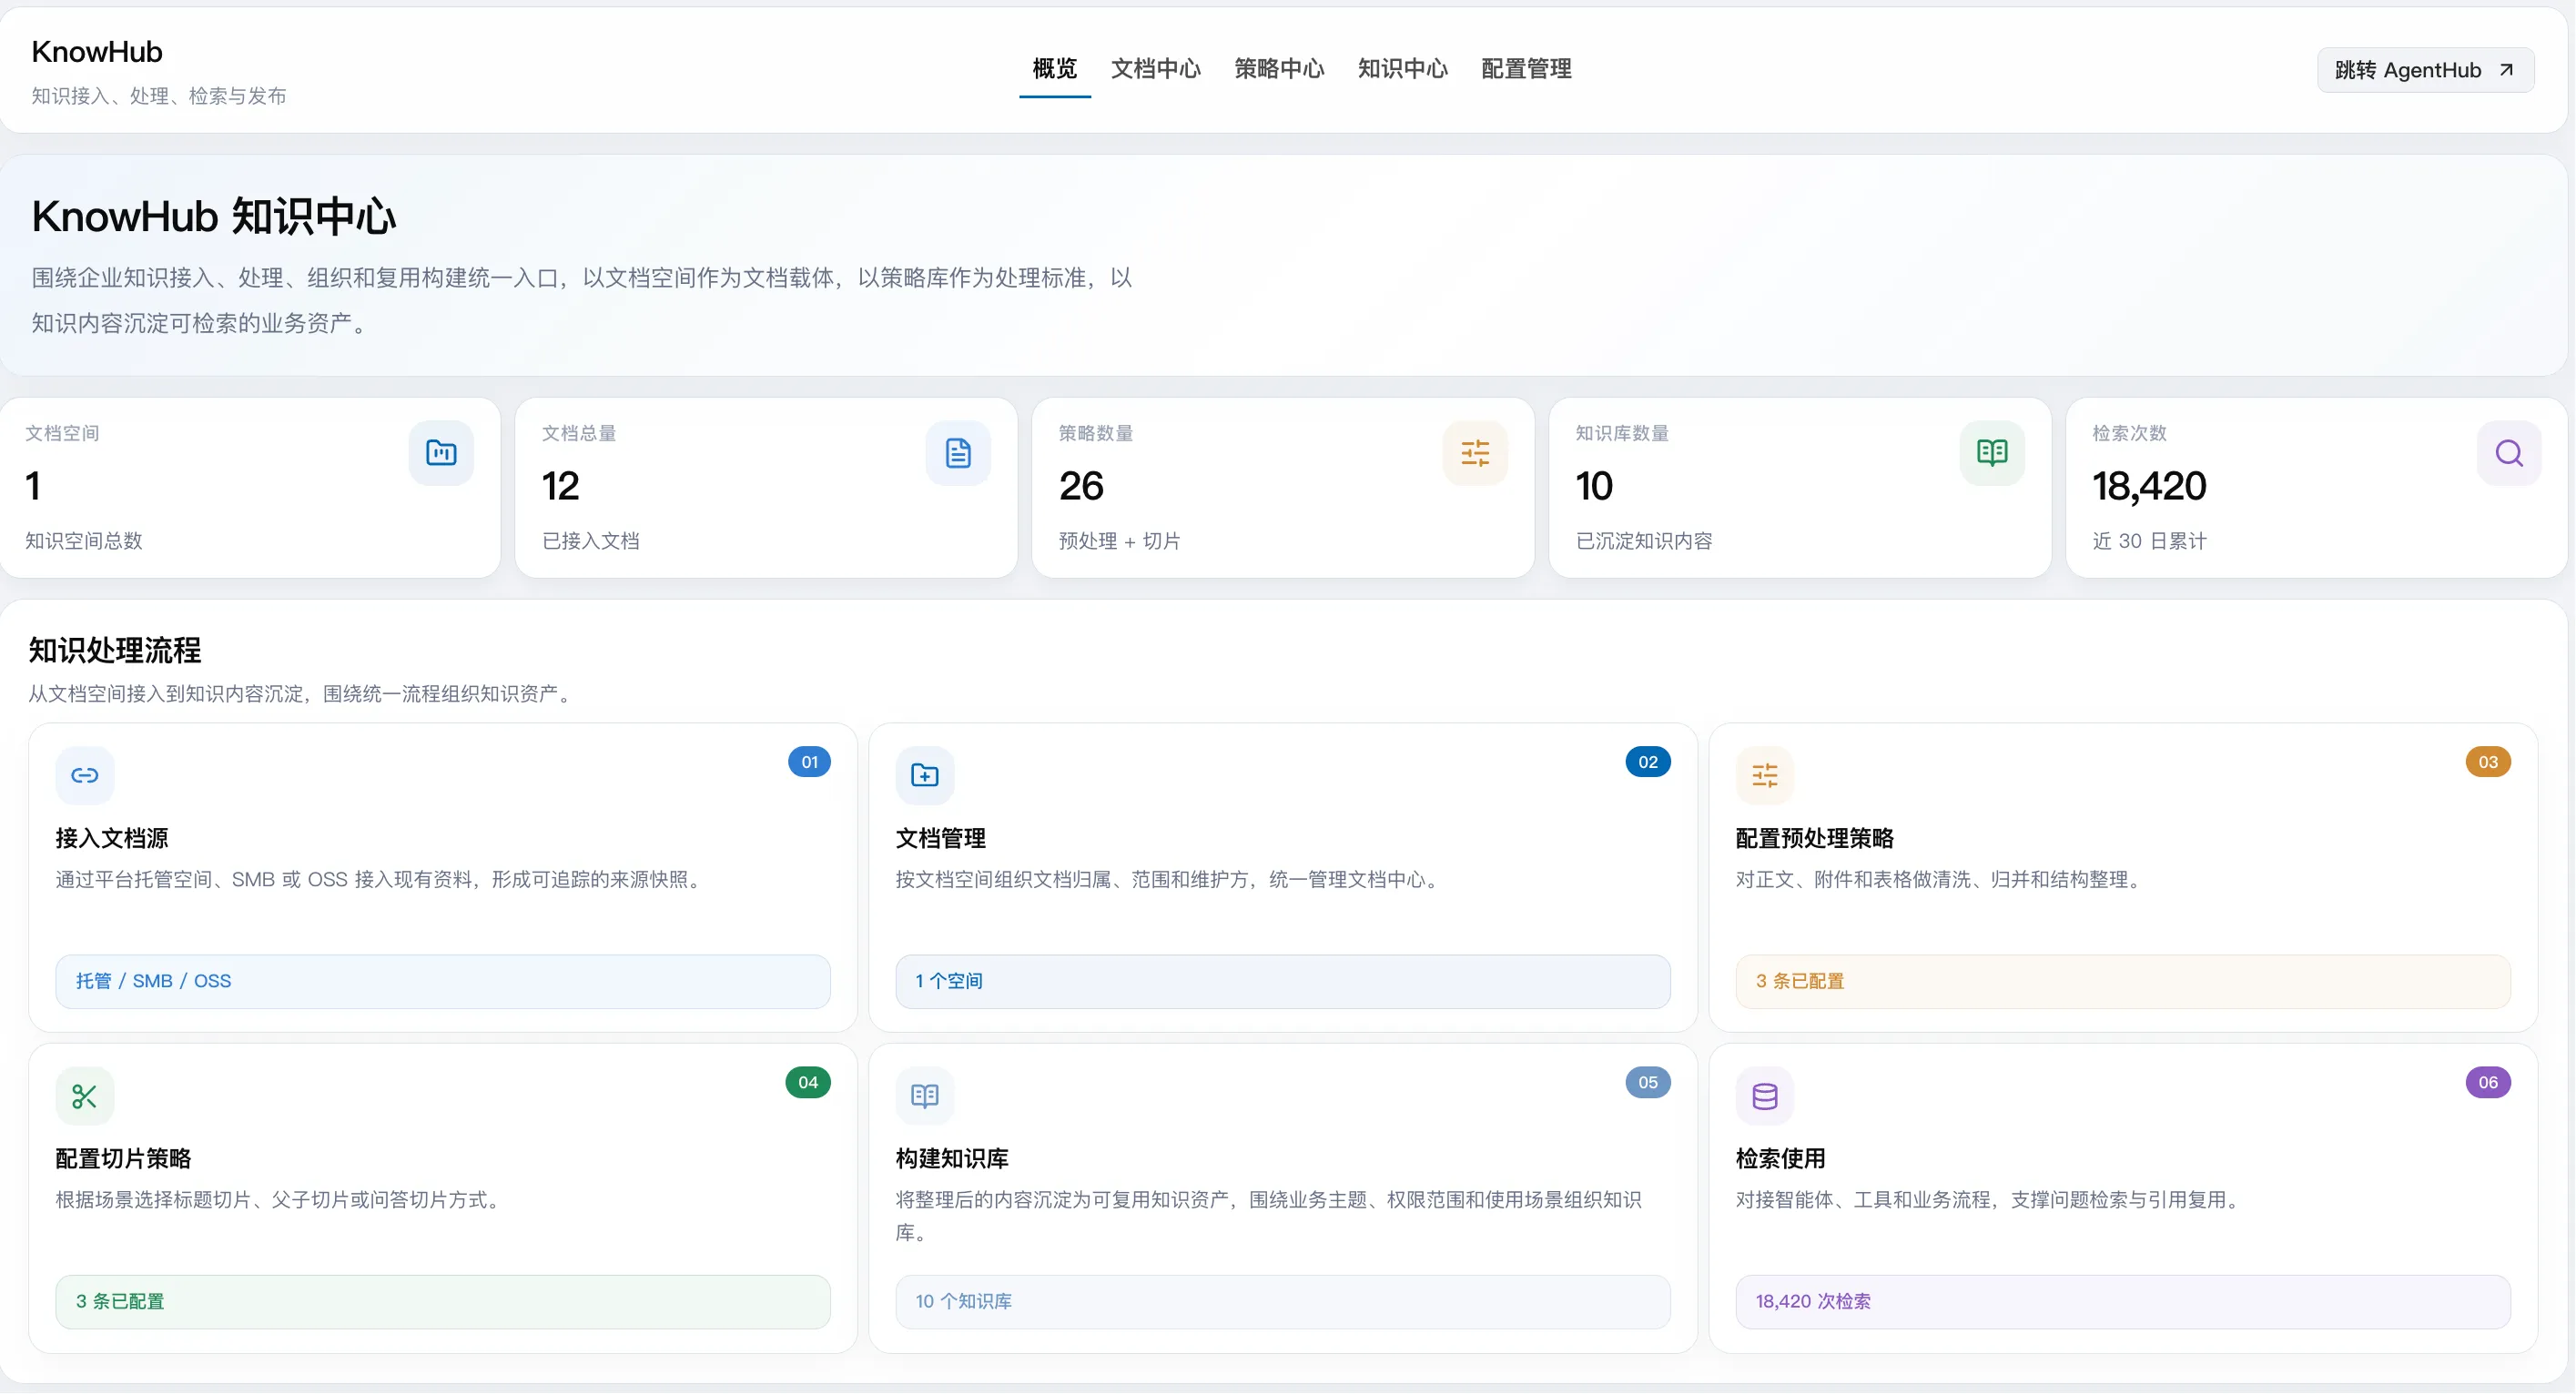This screenshot has height=1394, width=2576.
Task: Click the 策略数量 sliders icon
Action: click(x=1475, y=453)
